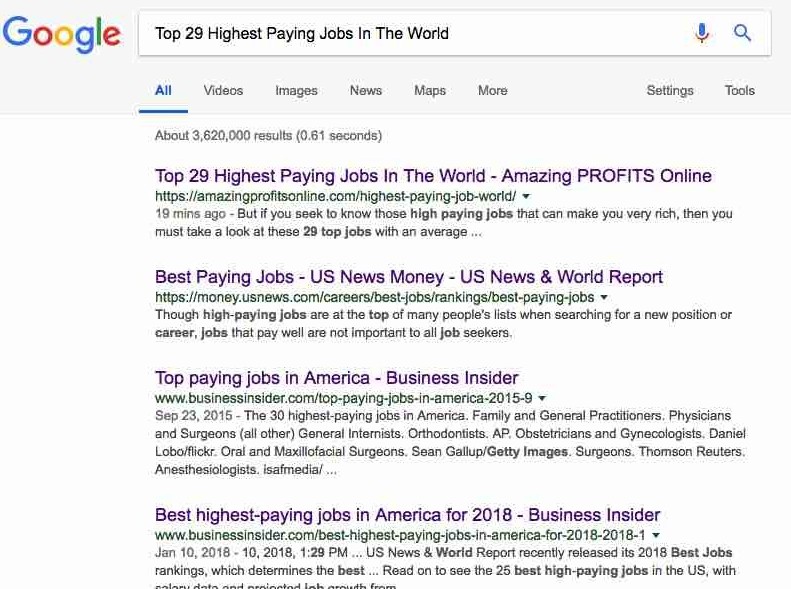Switch to the Images tab

coord(296,91)
